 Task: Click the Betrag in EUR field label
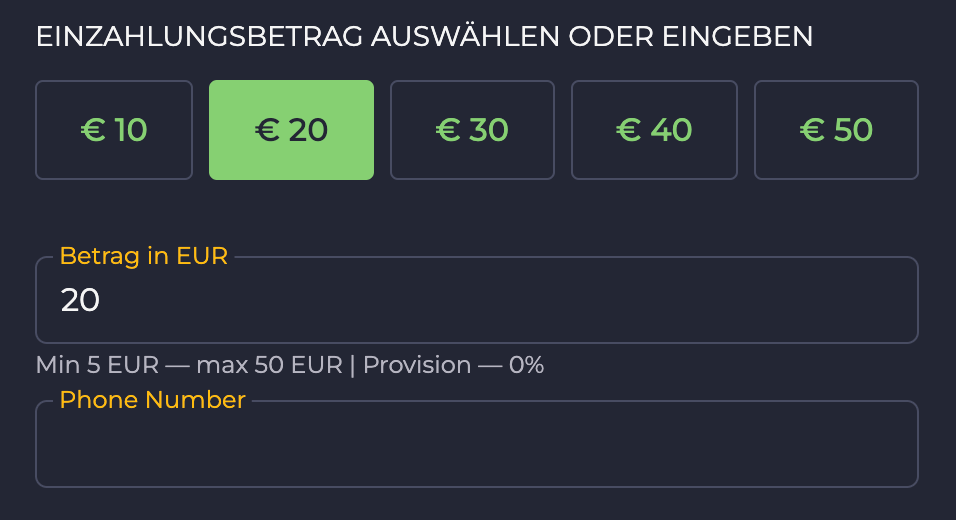pos(144,256)
